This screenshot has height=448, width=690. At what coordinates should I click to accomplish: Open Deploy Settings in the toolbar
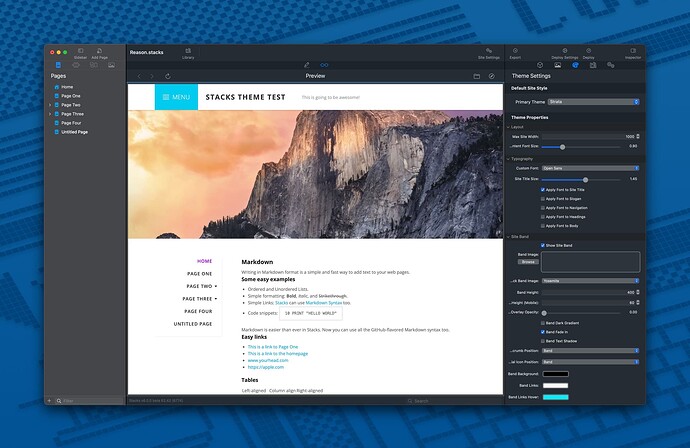pyautogui.click(x=565, y=51)
